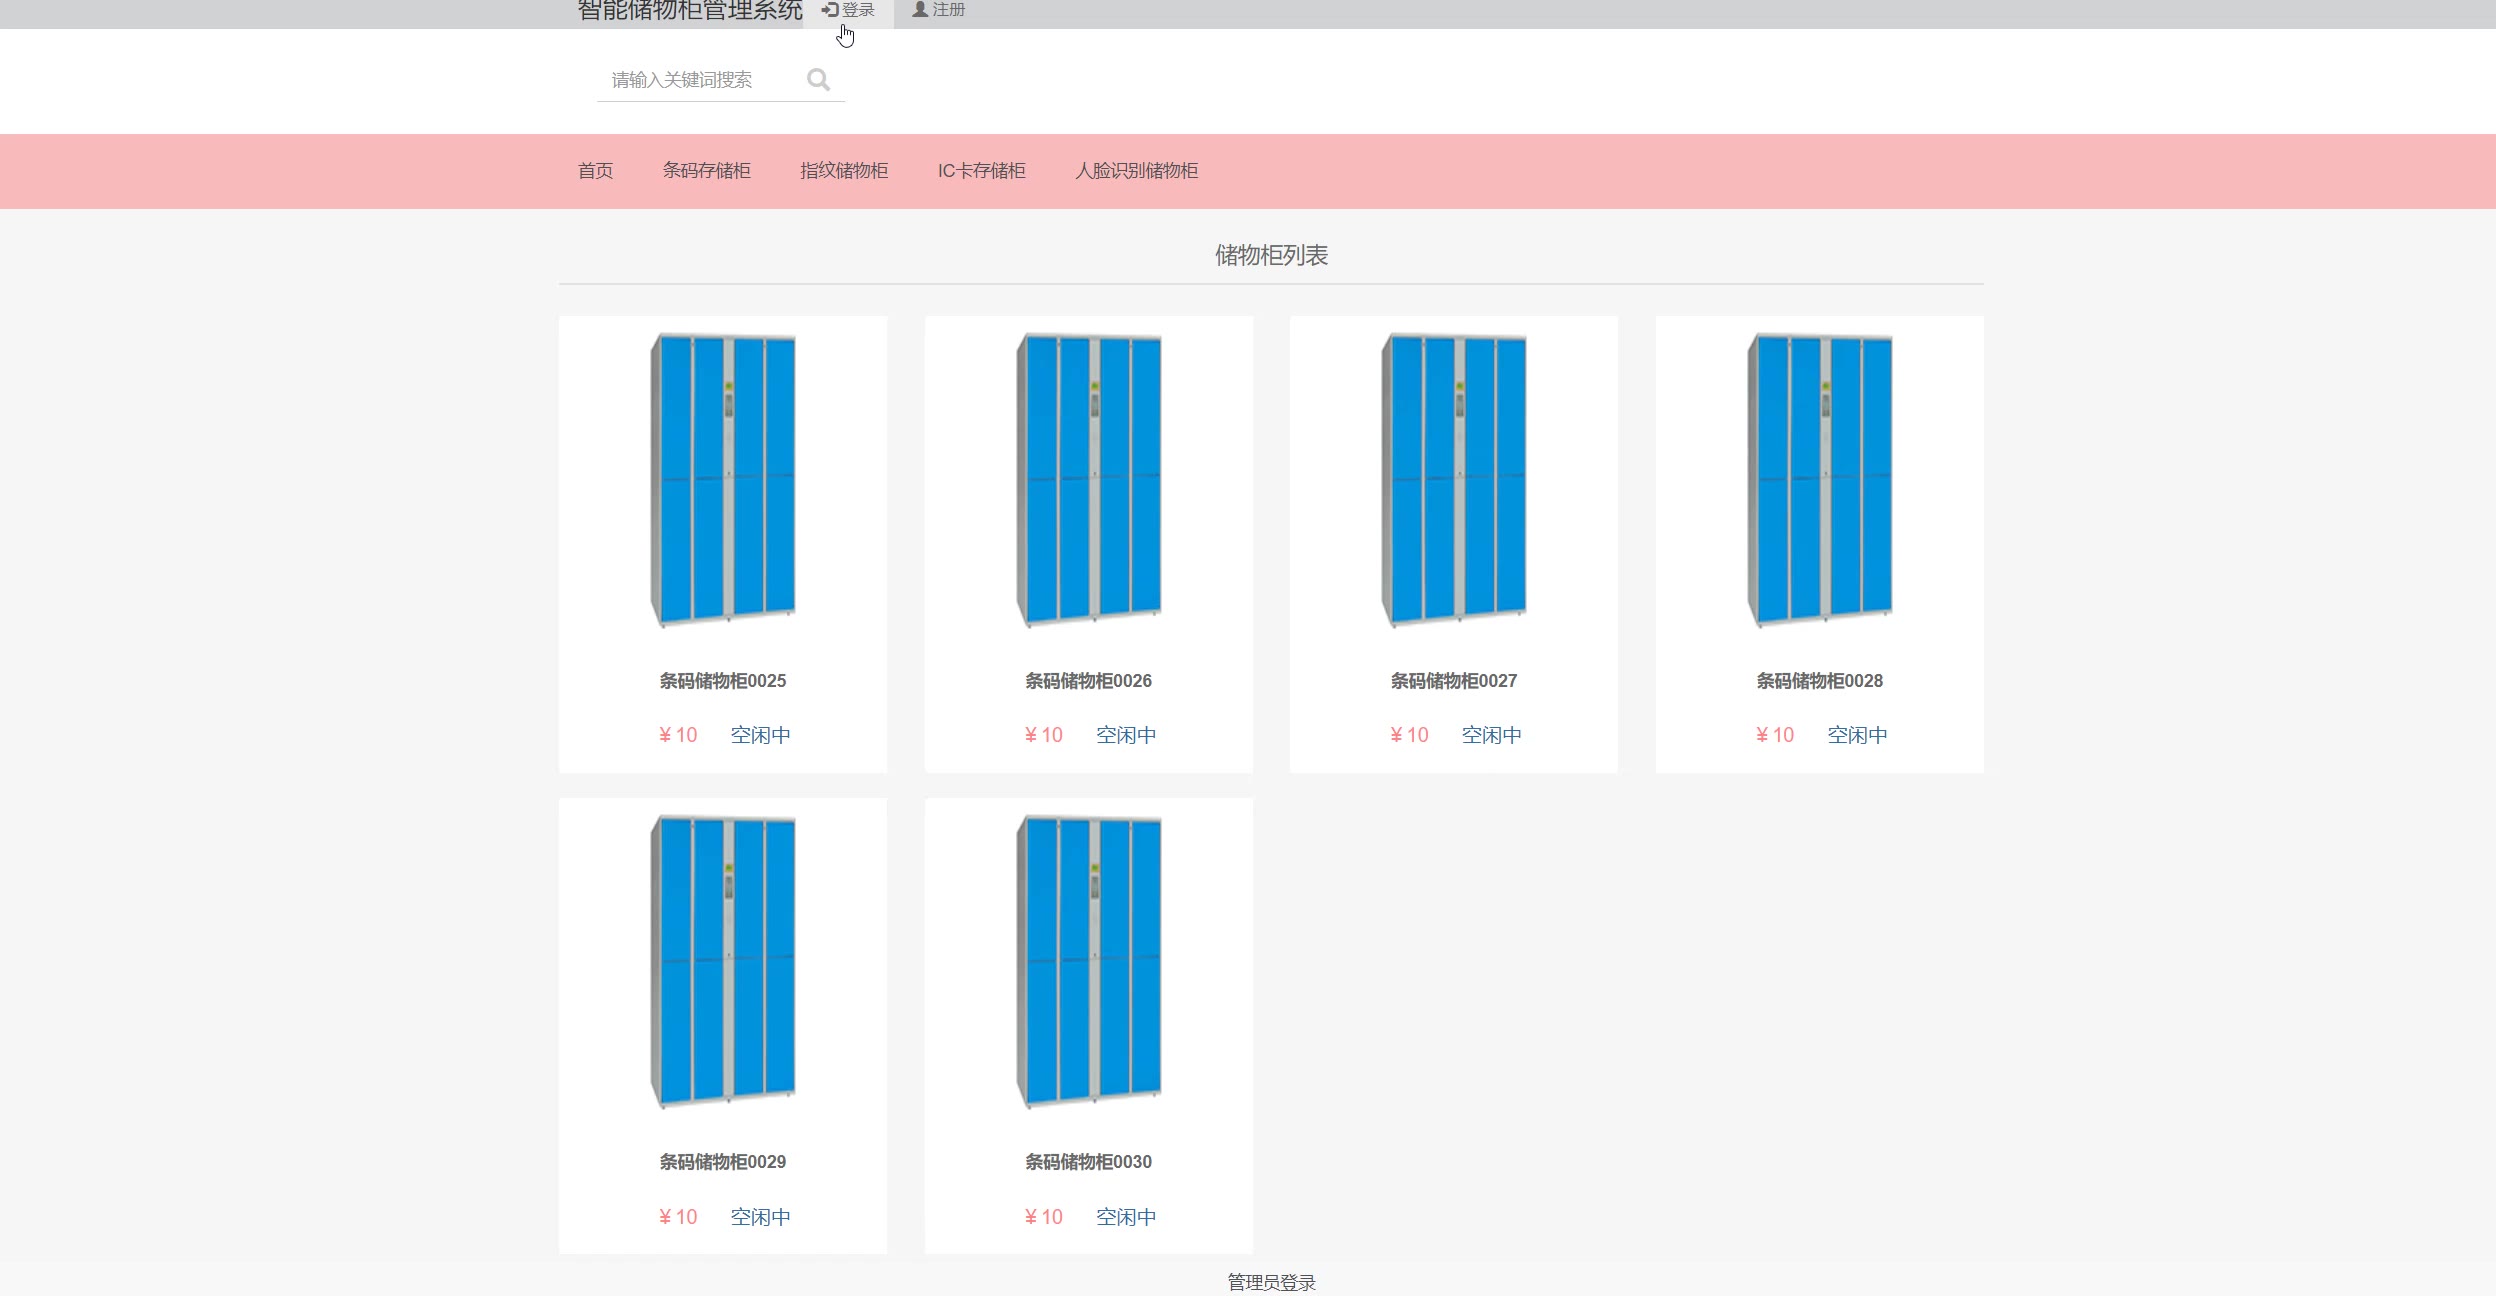Open locker 0030 product image
Screen dimensions: 2496x1296
pyautogui.click(x=1088, y=961)
